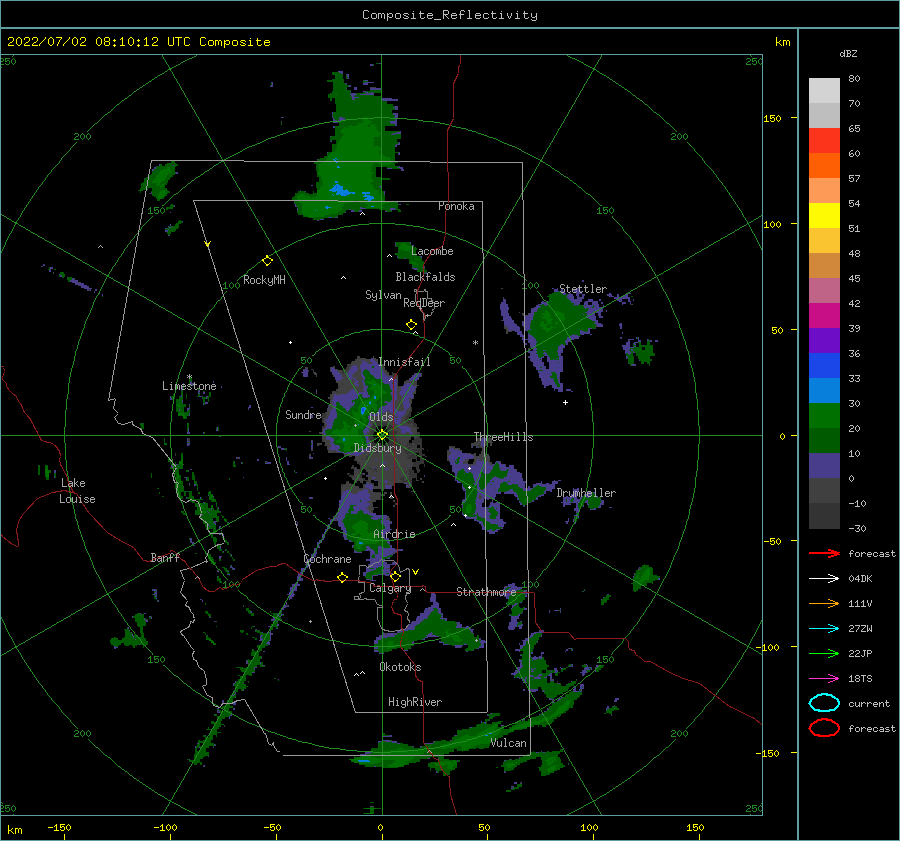Viewport: 900px width, 841px height.
Task: Click the Lake Louise label
Action: [x=77, y=491]
